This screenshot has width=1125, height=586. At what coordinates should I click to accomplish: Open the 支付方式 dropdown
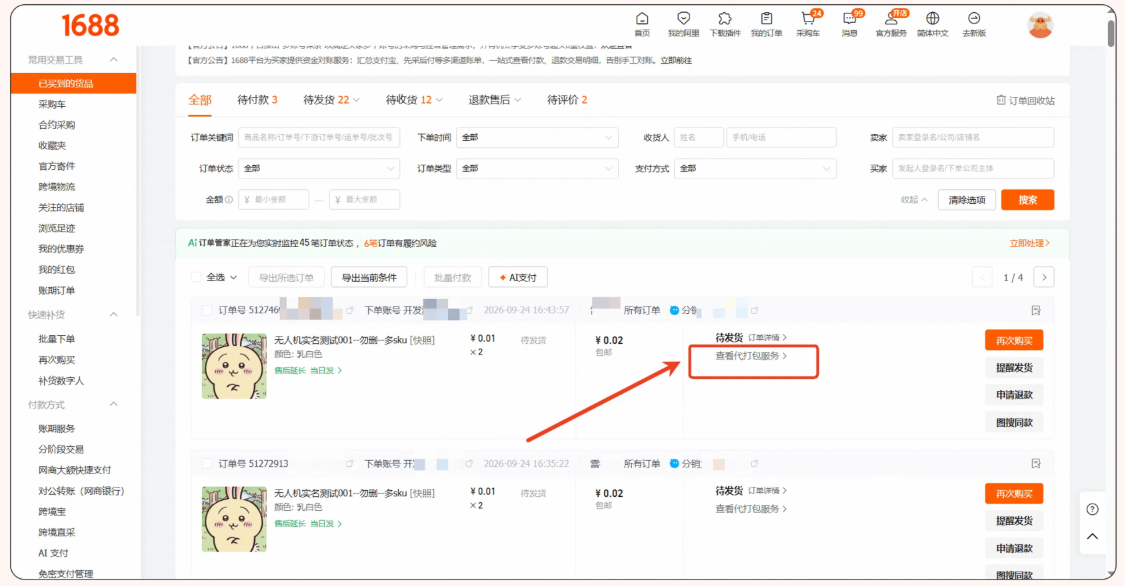click(755, 169)
